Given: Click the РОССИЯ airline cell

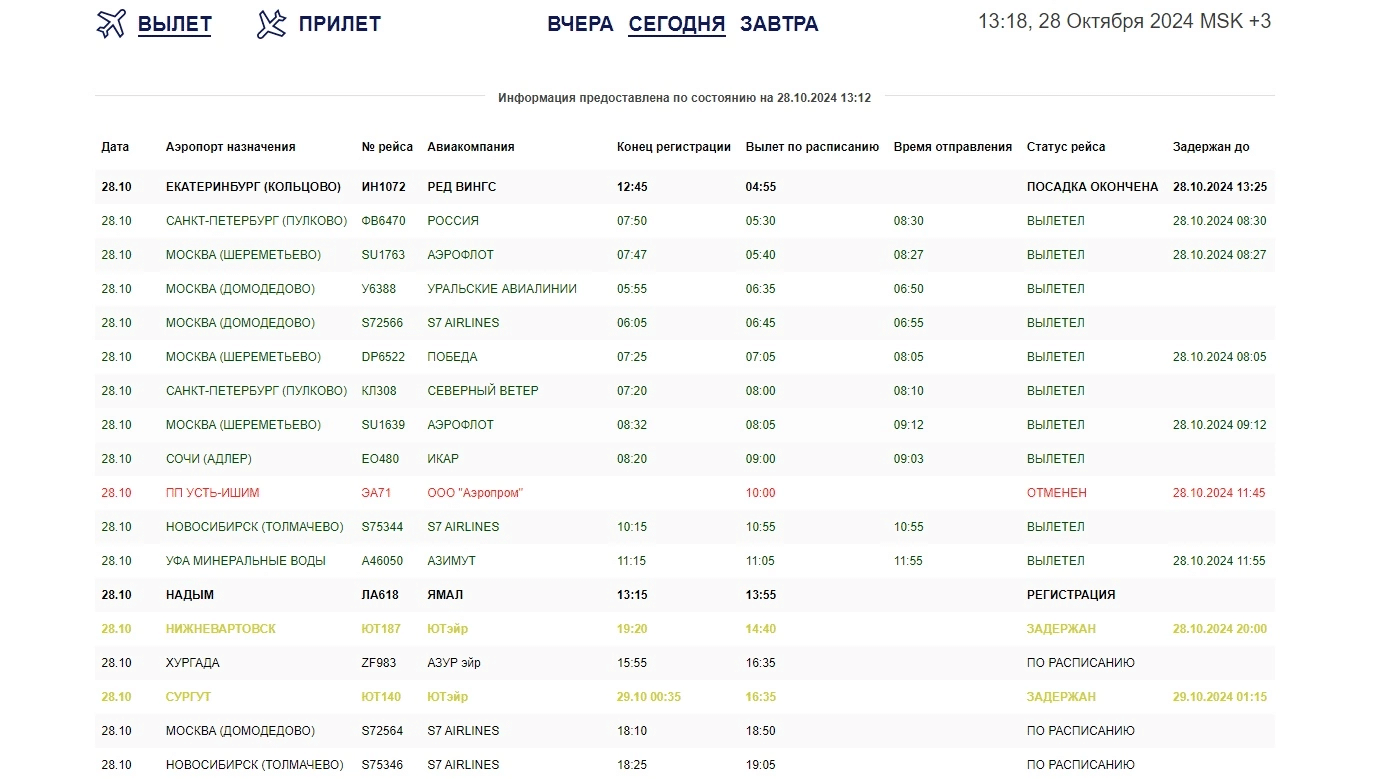Looking at the screenshot, I should pyautogui.click(x=453, y=221).
